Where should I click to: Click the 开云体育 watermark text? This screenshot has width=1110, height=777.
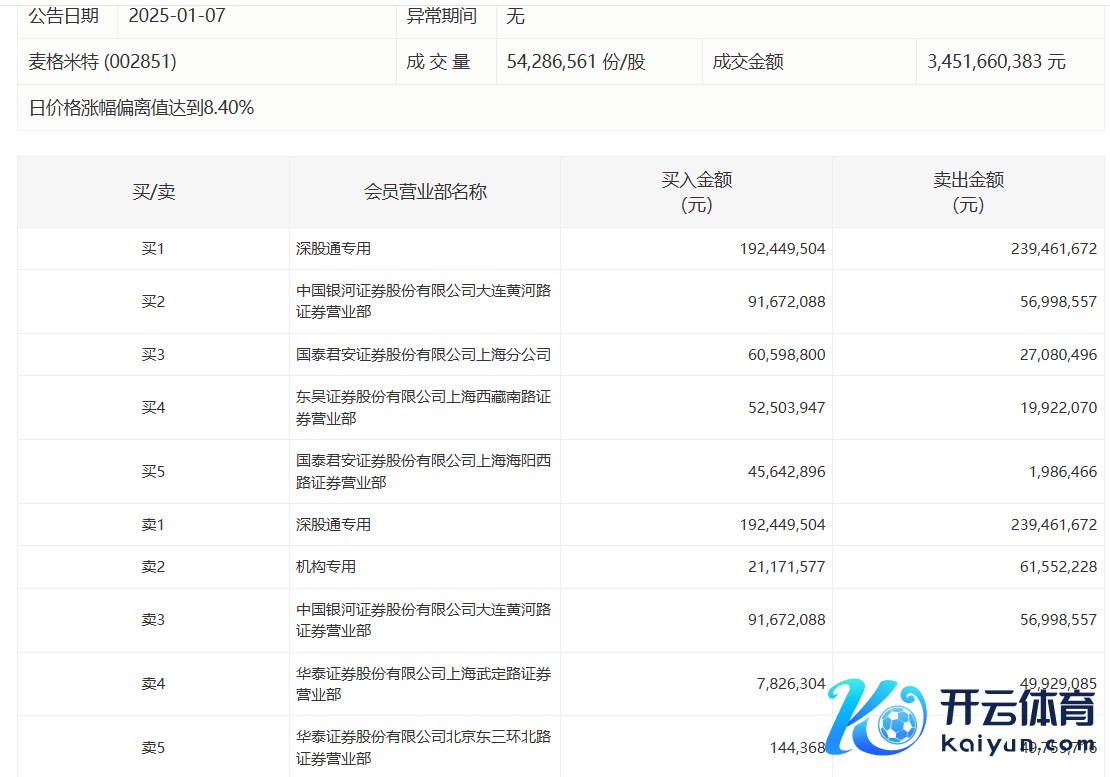point(1017,710)
